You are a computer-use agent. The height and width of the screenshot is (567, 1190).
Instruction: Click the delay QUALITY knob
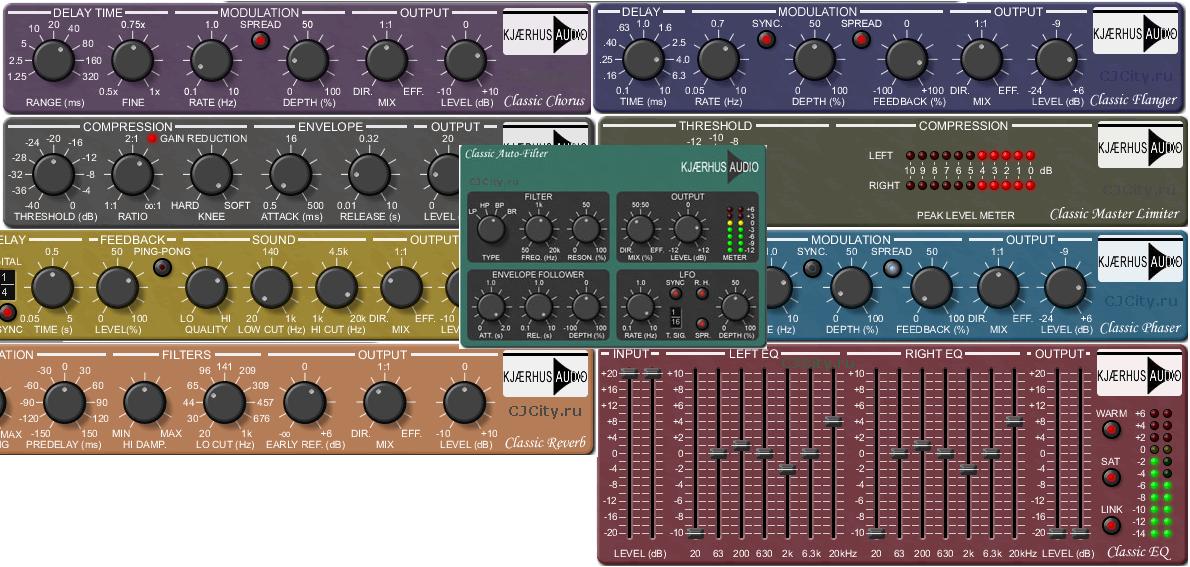click(x=206, y=288)
